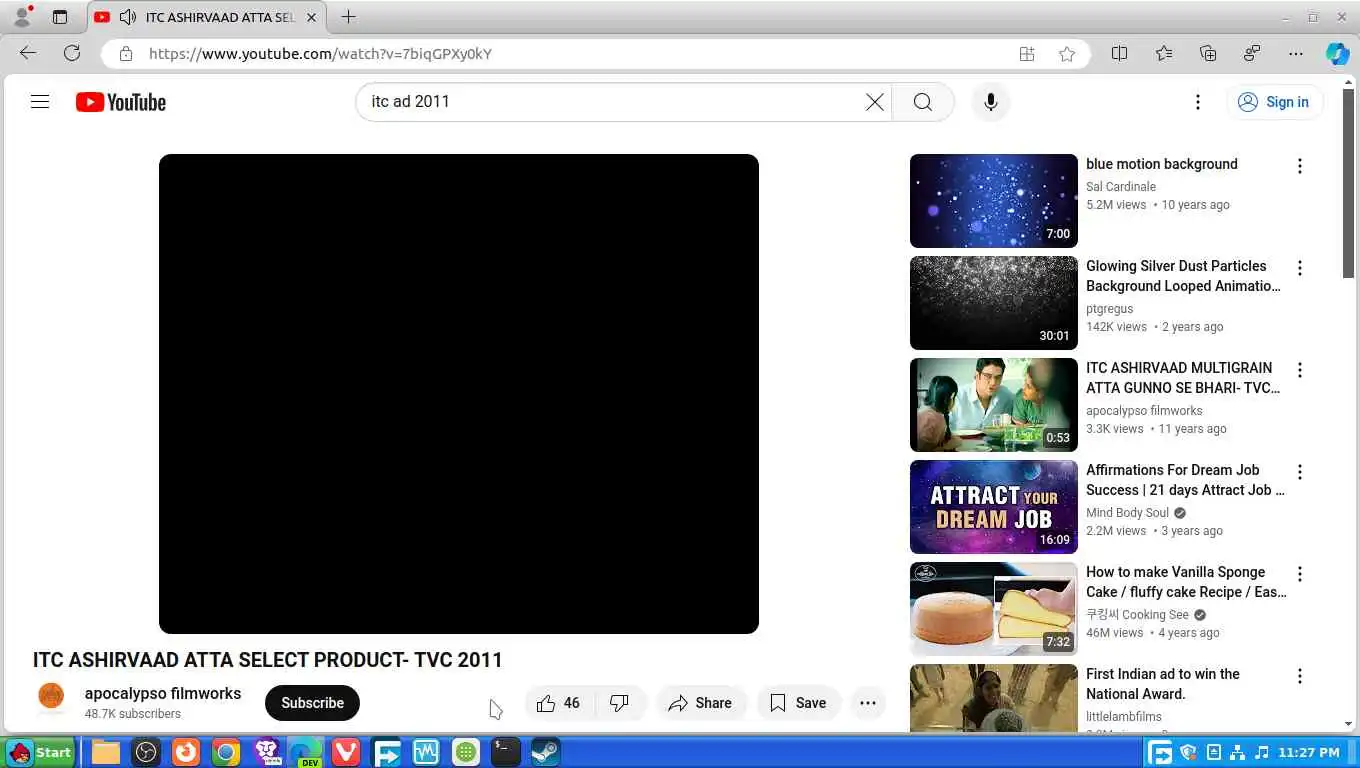
Task: Save the video to a playlist
Action: point(798,703)
